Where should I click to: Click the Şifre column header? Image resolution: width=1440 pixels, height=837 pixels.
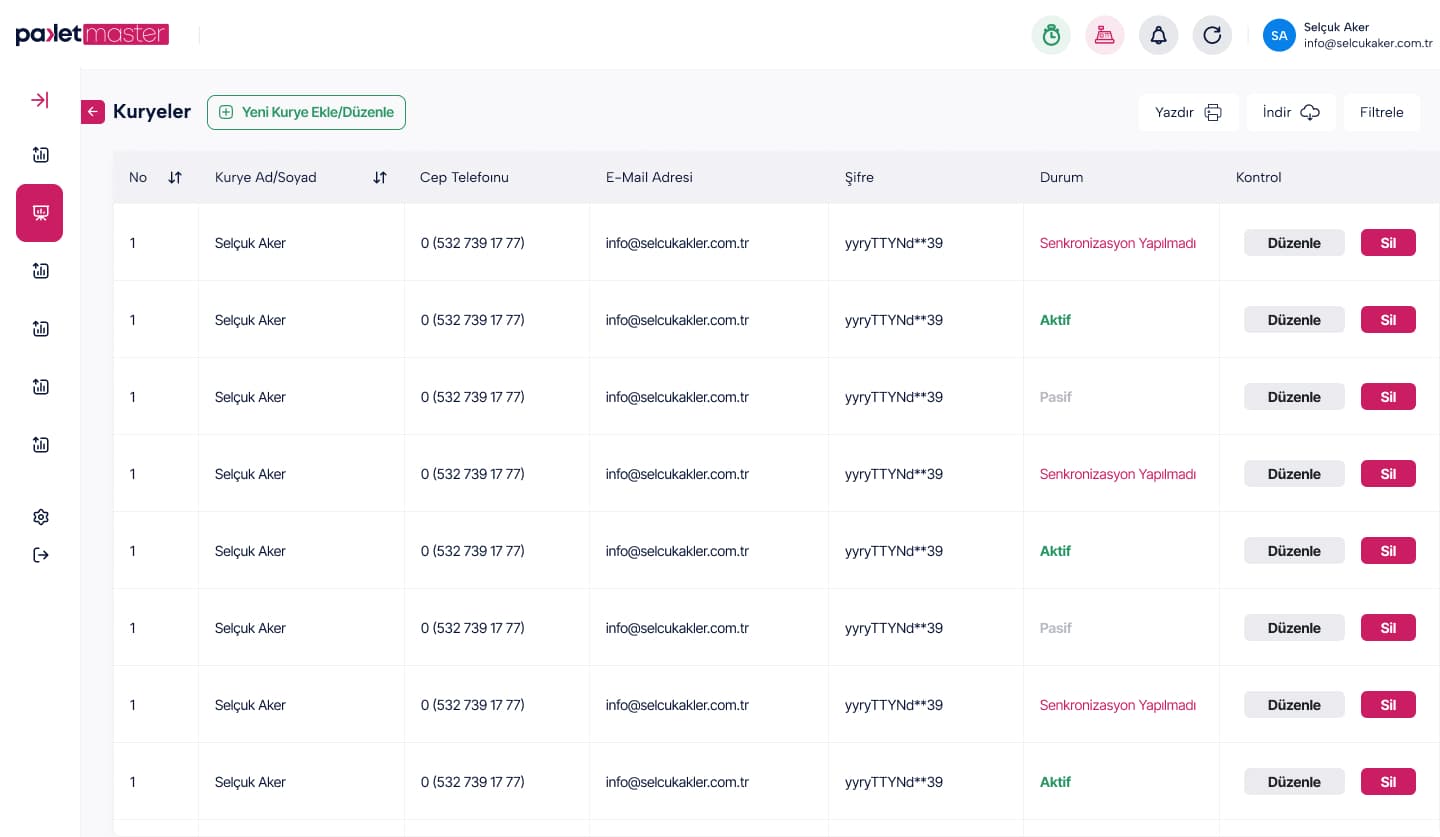[859, 178]
